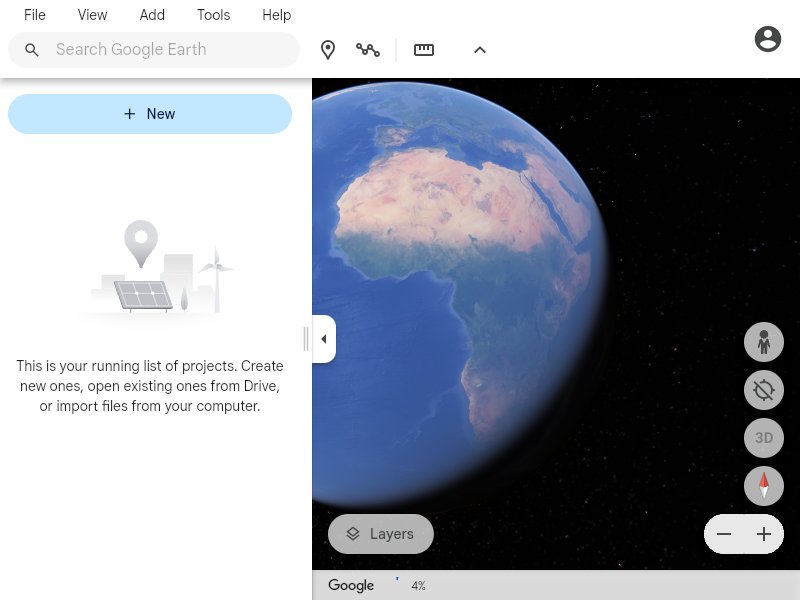Click the Search Google Earth field
Image resolution: width=800 pixels, height=600 pixels.
coord(154,49)
